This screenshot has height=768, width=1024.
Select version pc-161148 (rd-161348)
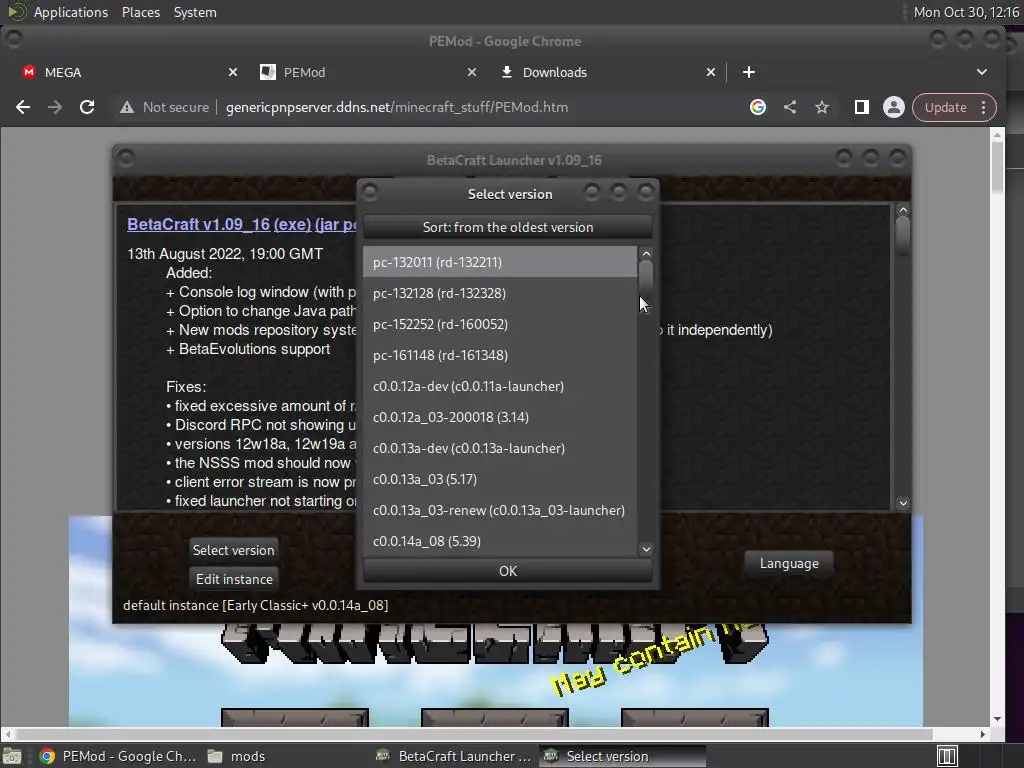click(x=500, y=355)
